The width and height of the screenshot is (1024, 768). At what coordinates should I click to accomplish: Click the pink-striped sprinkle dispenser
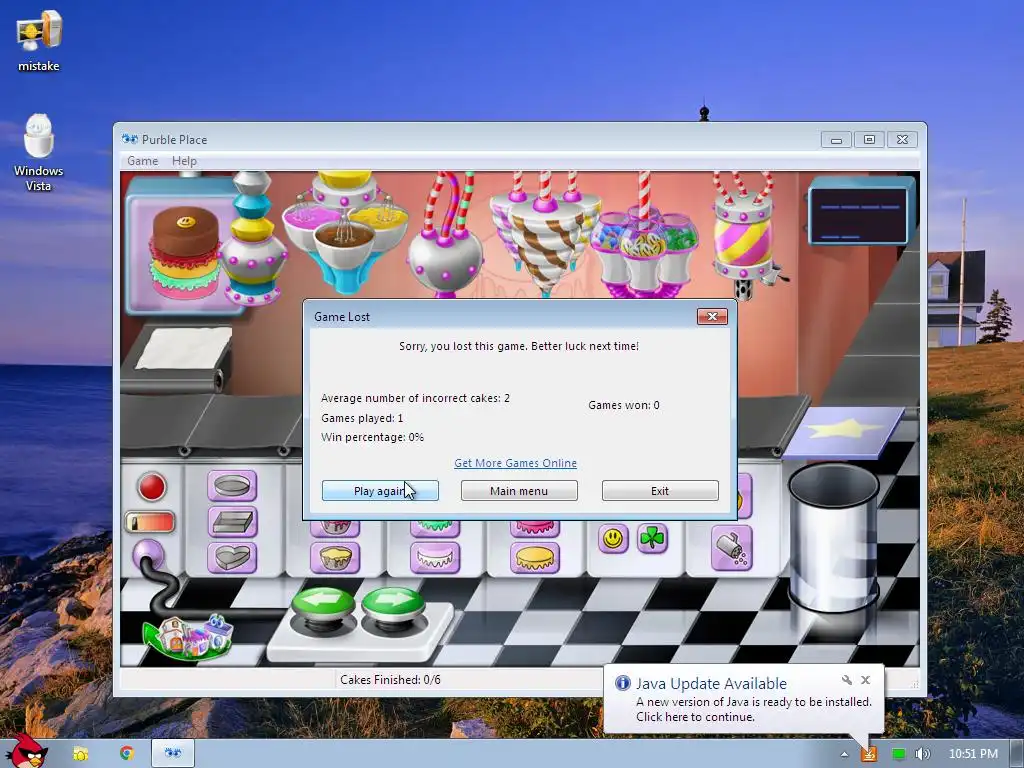(744, 235)
